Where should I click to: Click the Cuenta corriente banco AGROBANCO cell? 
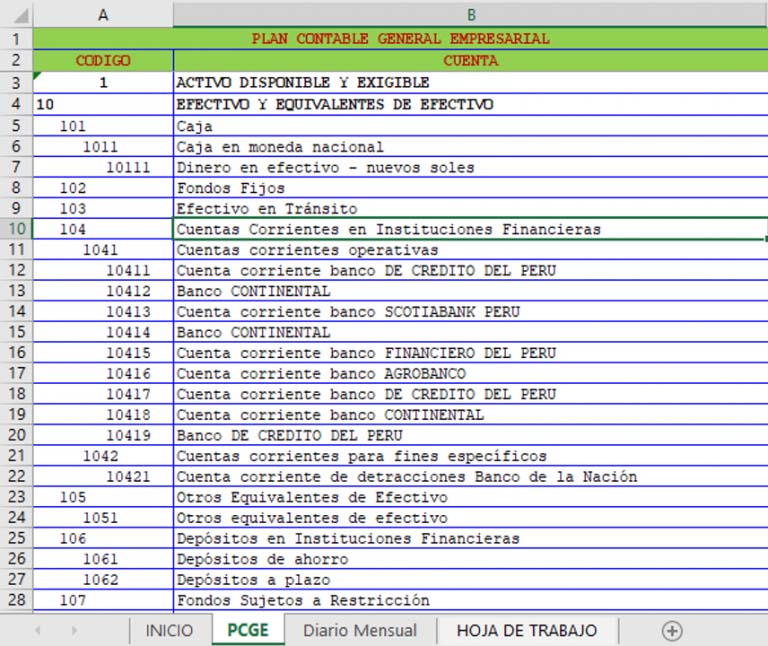(320, 374)
